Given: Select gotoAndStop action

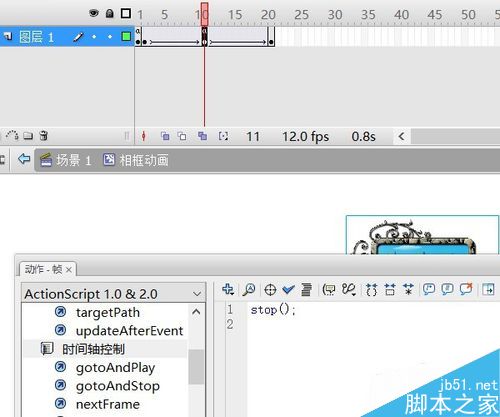Looking at the screenshot, I should [x=118, y=386].
